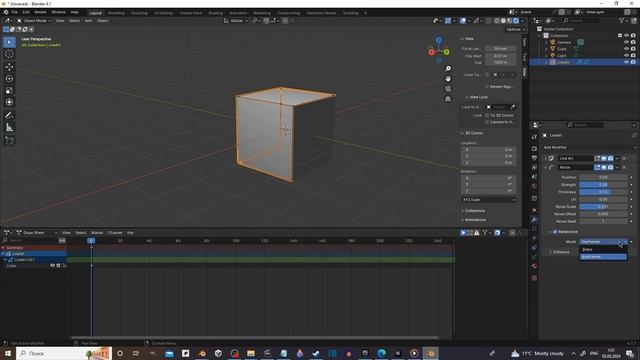Choose Keyframes in Mode dropdown list

pyautogui.click(x=603, y=257)
